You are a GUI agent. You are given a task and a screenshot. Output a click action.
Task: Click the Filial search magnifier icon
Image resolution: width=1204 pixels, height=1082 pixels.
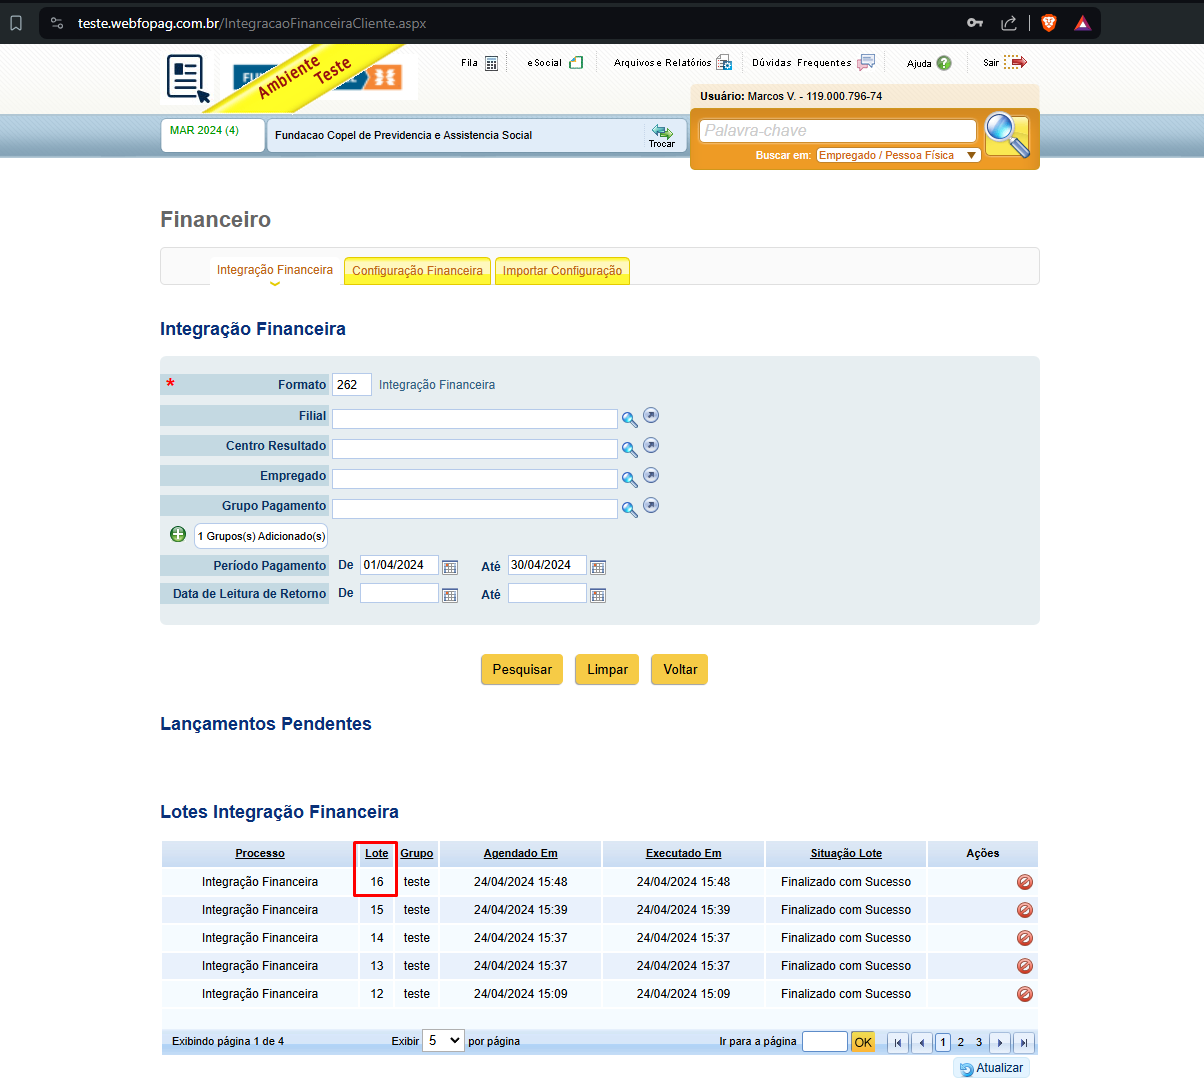tap(629, 419)
